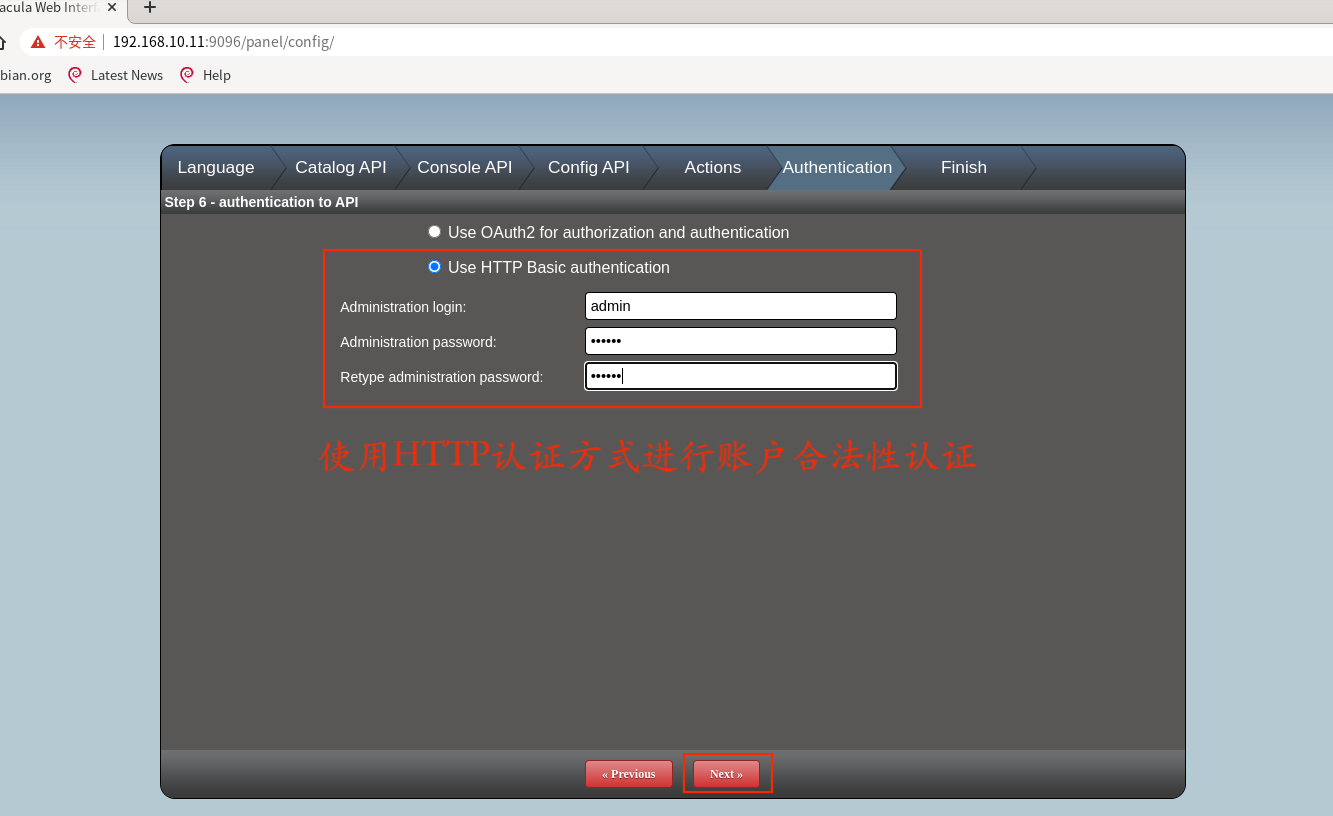
Task: Focus the Administration password field
Action: pos(740,341)
